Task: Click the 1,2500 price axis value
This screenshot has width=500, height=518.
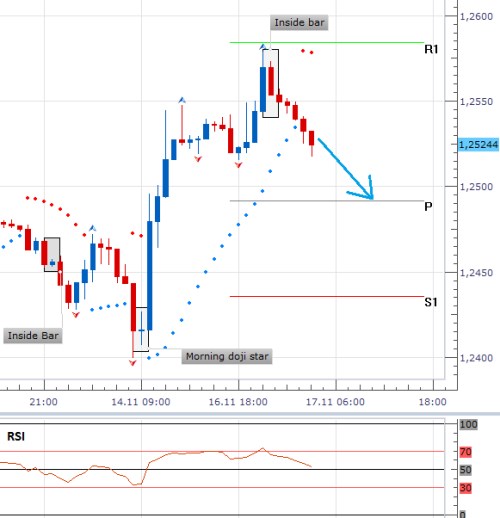Action: [x=476, y=187]
